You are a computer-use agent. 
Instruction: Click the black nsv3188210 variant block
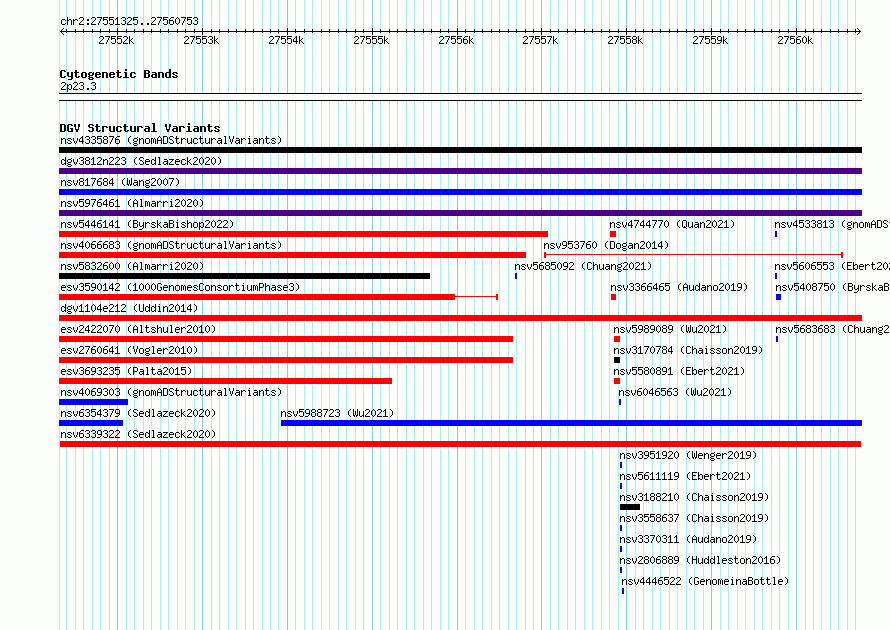pyautogui.click(x=630, y=507)
